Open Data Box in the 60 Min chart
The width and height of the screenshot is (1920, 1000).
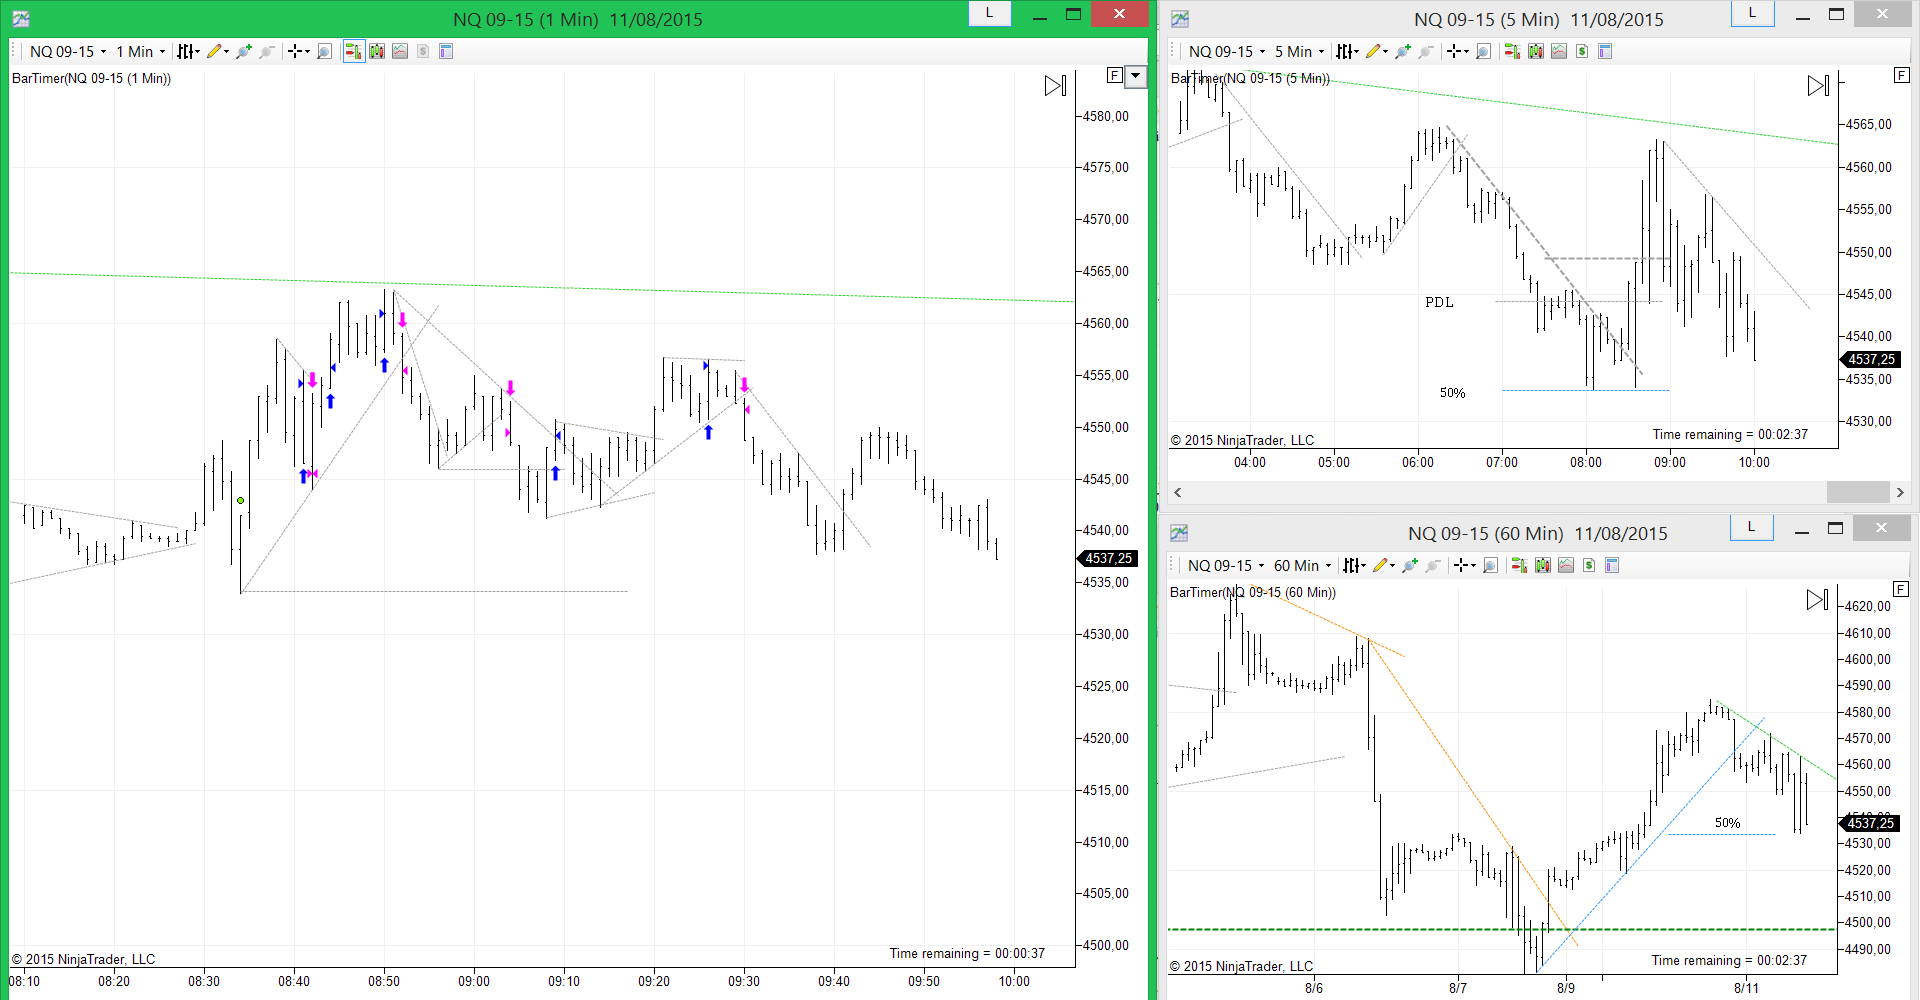[1612, 565]
